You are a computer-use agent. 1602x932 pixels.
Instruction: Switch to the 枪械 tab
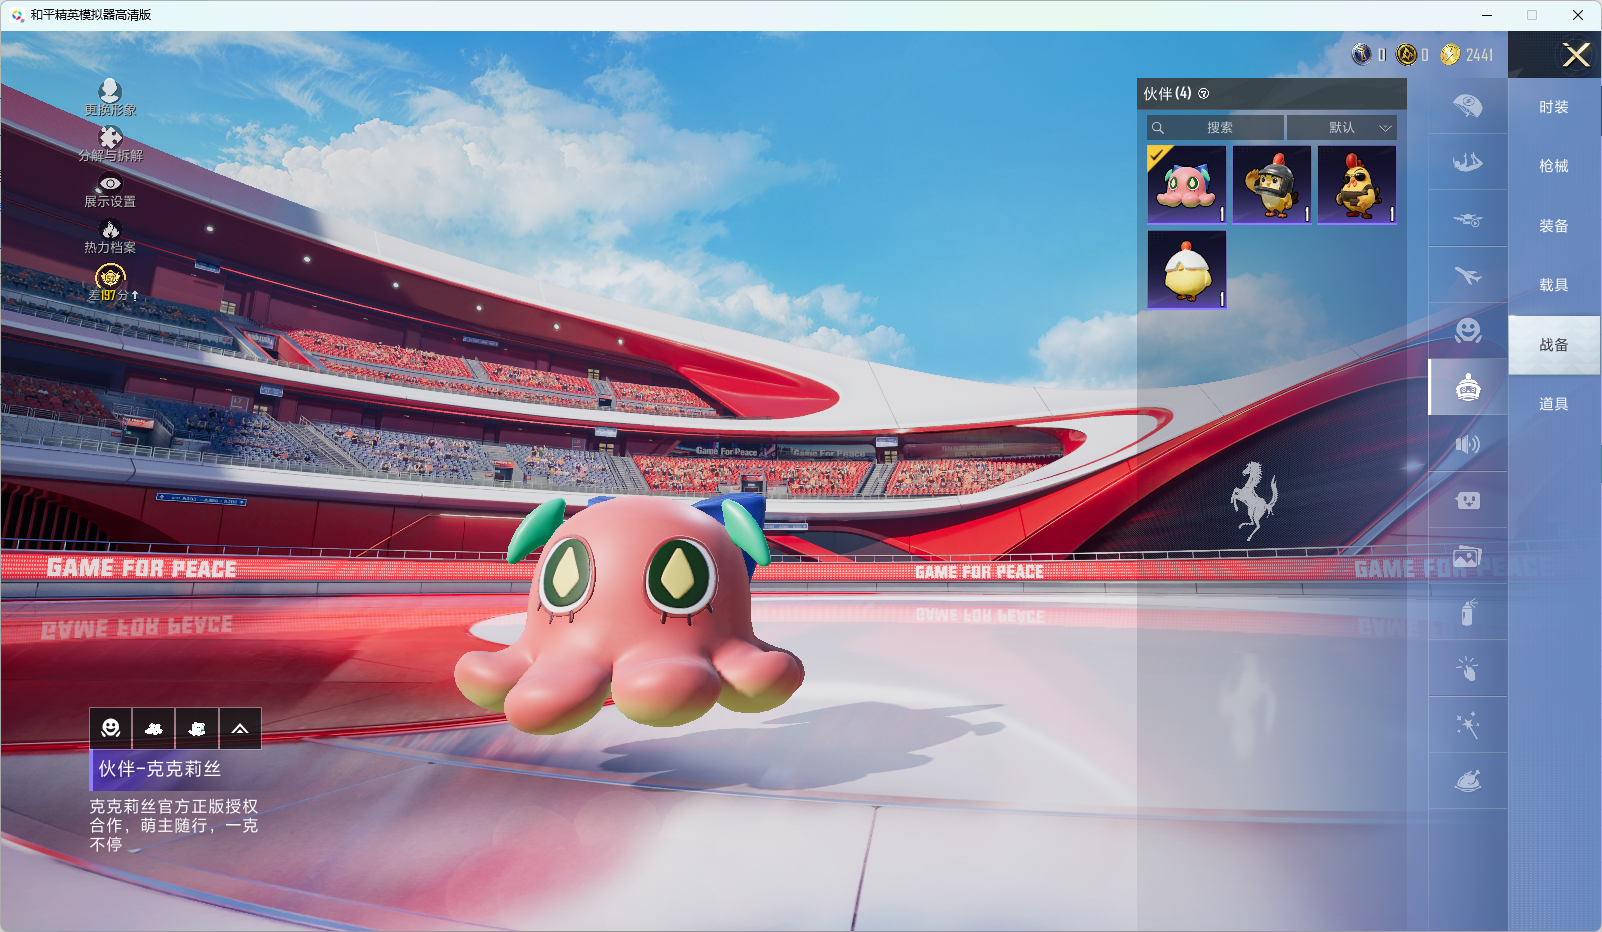[x=1554, y=166]
